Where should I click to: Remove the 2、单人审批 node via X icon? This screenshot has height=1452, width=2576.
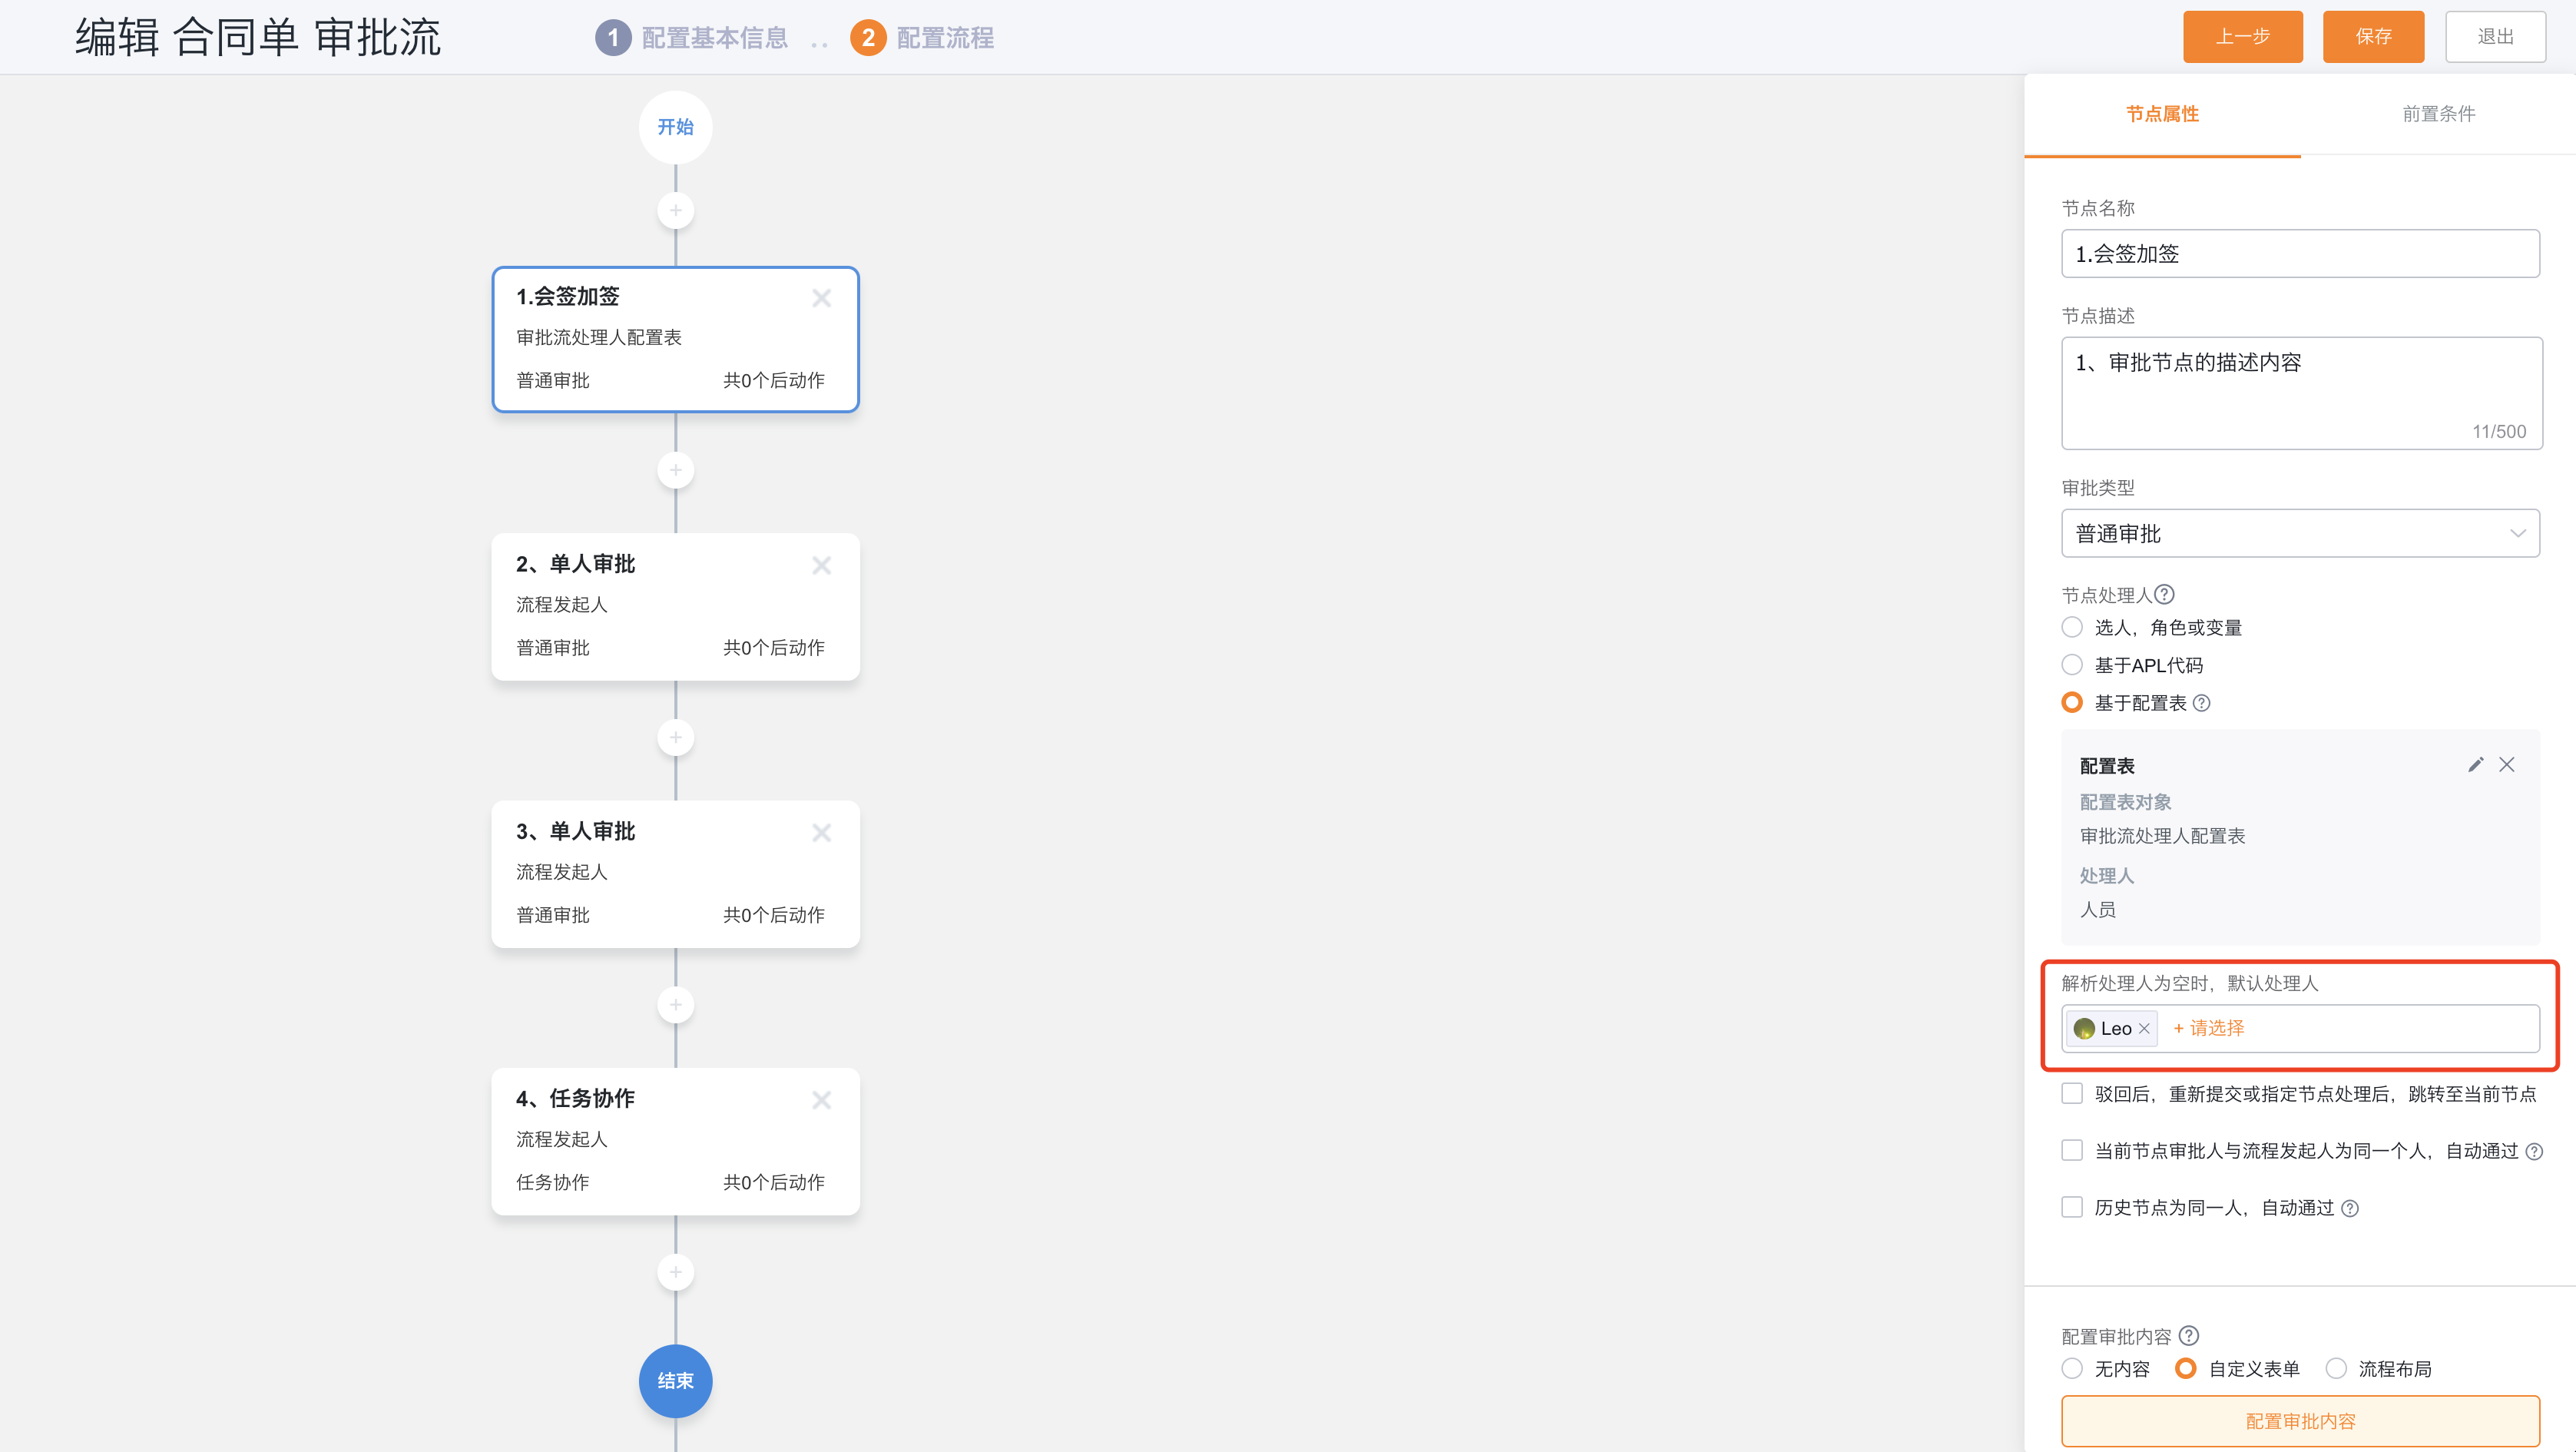821,565
